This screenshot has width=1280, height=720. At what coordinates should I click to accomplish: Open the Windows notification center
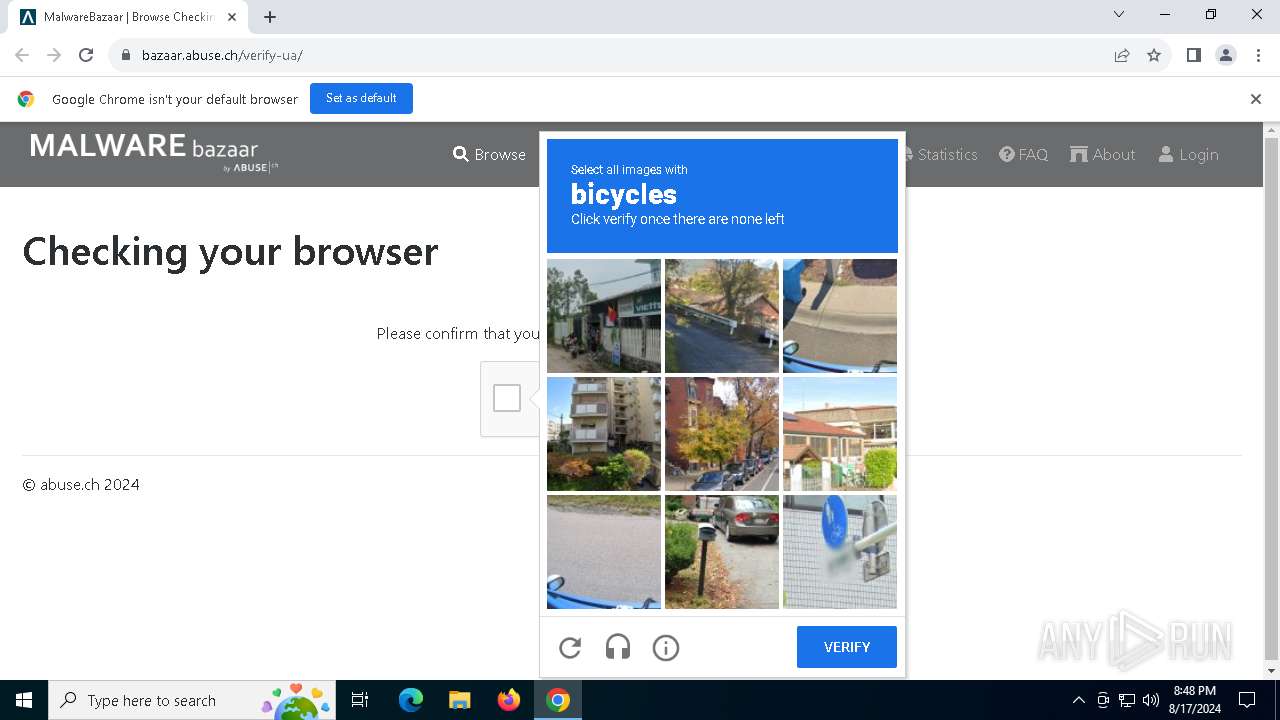1247,700
